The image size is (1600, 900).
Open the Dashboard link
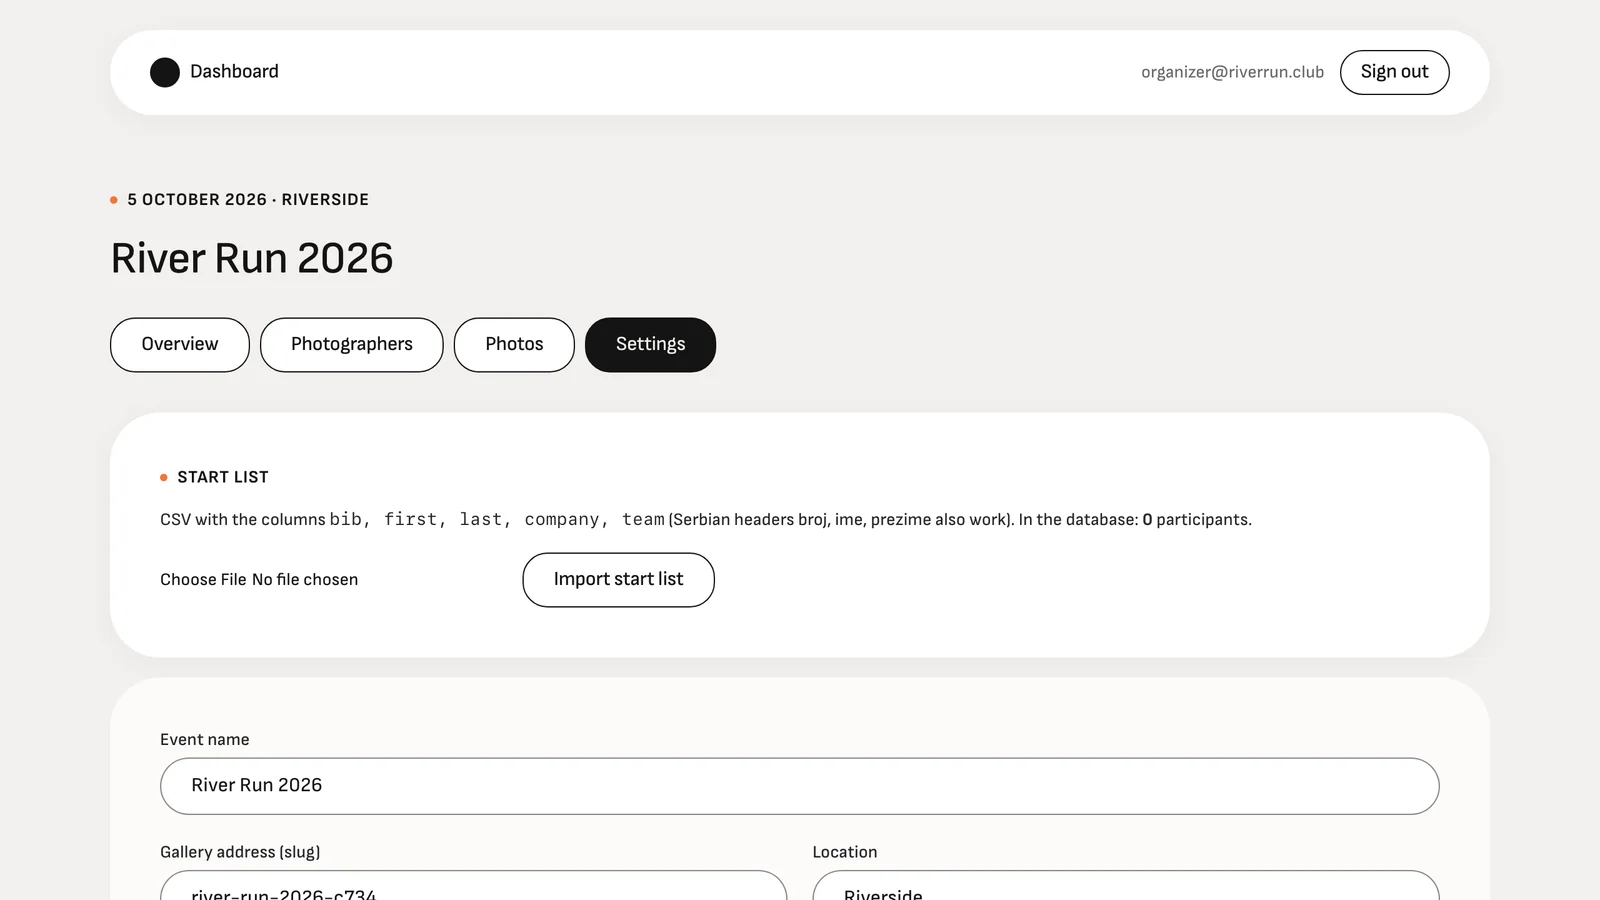coord(234,72)
